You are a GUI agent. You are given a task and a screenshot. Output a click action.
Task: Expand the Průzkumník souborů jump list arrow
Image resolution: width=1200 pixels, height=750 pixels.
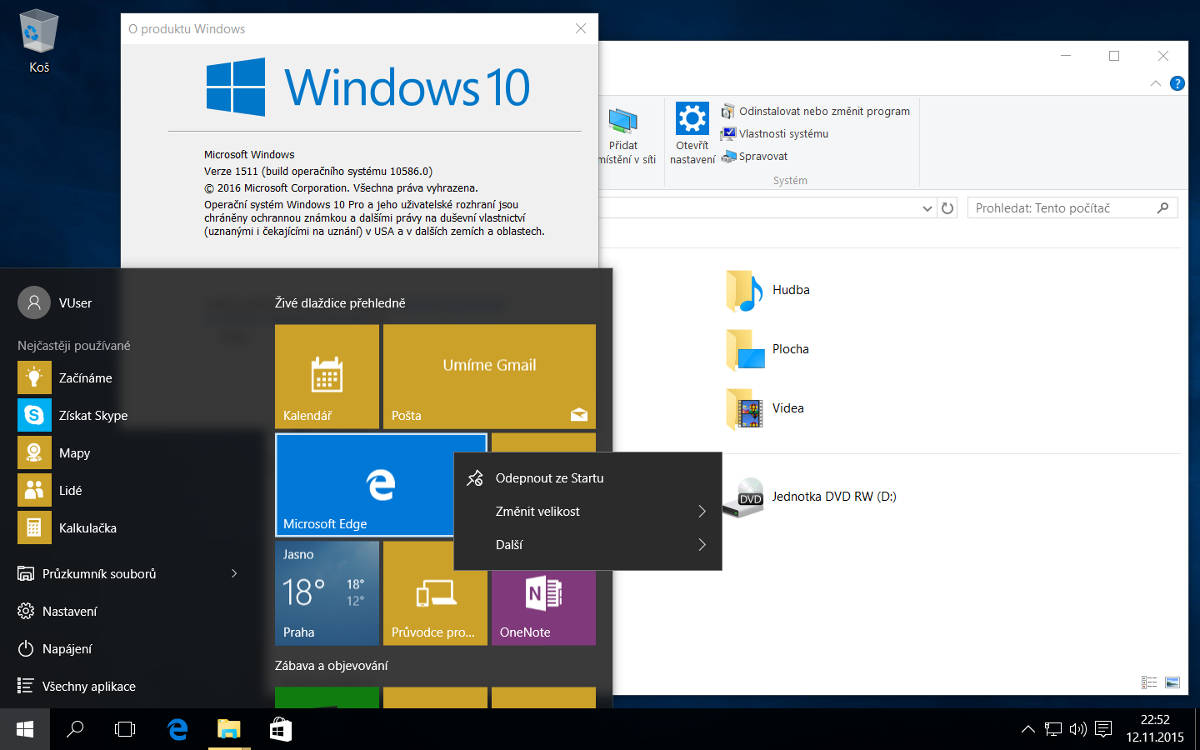tap(235, 574)
